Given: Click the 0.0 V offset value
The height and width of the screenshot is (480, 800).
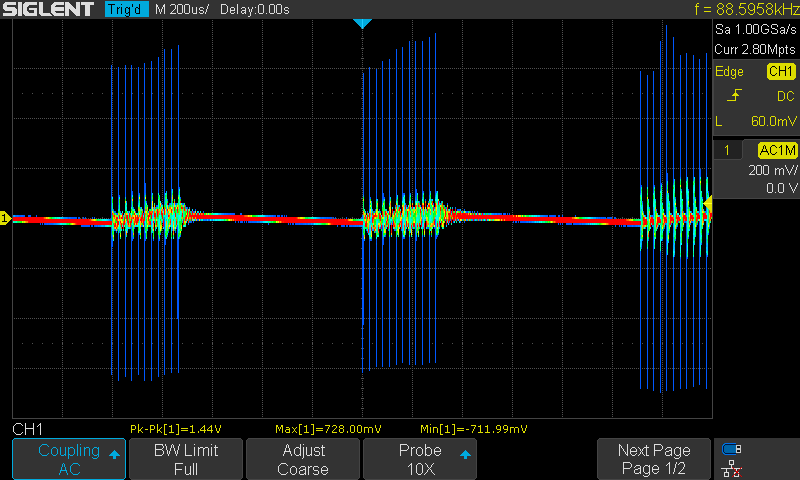Looking at the screenshot, I should tap(781, 189).
